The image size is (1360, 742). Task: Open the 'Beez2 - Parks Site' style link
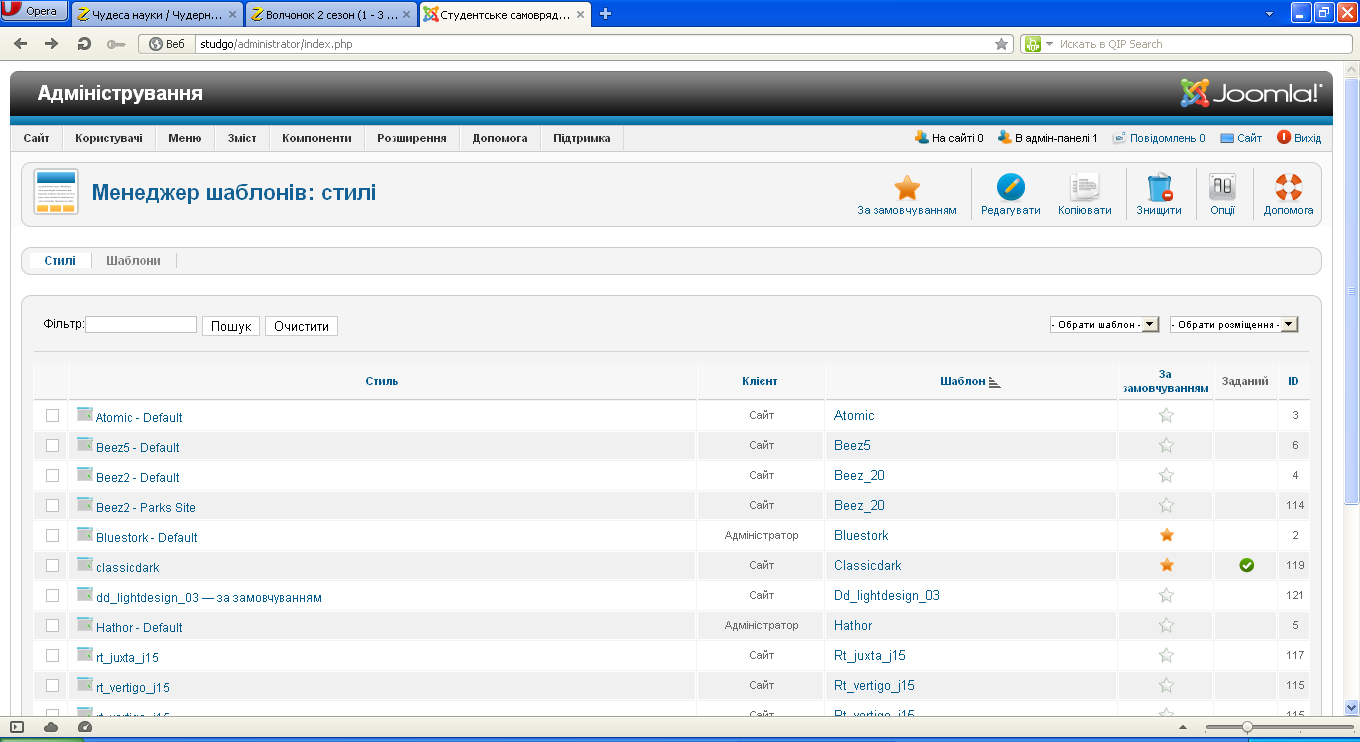pyautogui.click(x=146, y=508)
